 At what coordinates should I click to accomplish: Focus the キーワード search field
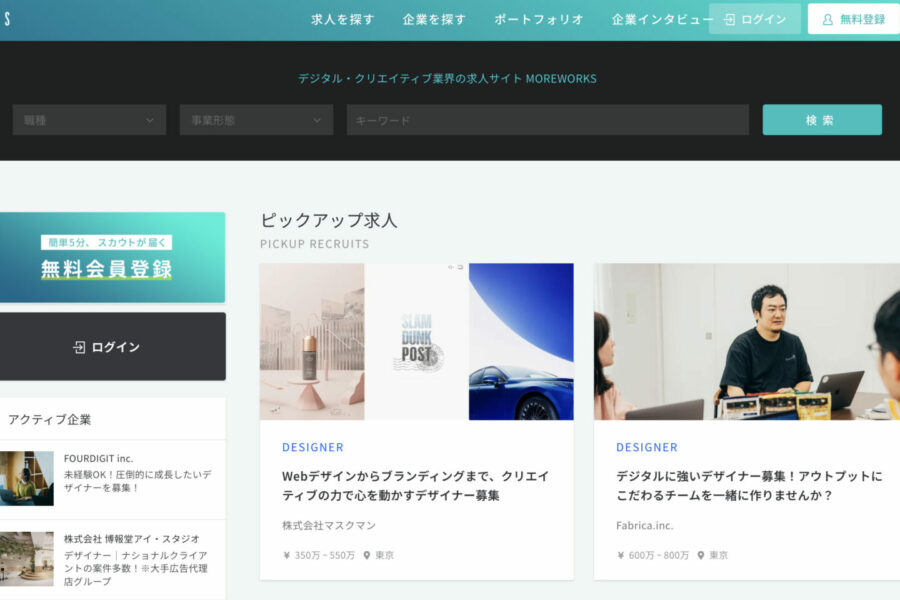pos(547,120)
